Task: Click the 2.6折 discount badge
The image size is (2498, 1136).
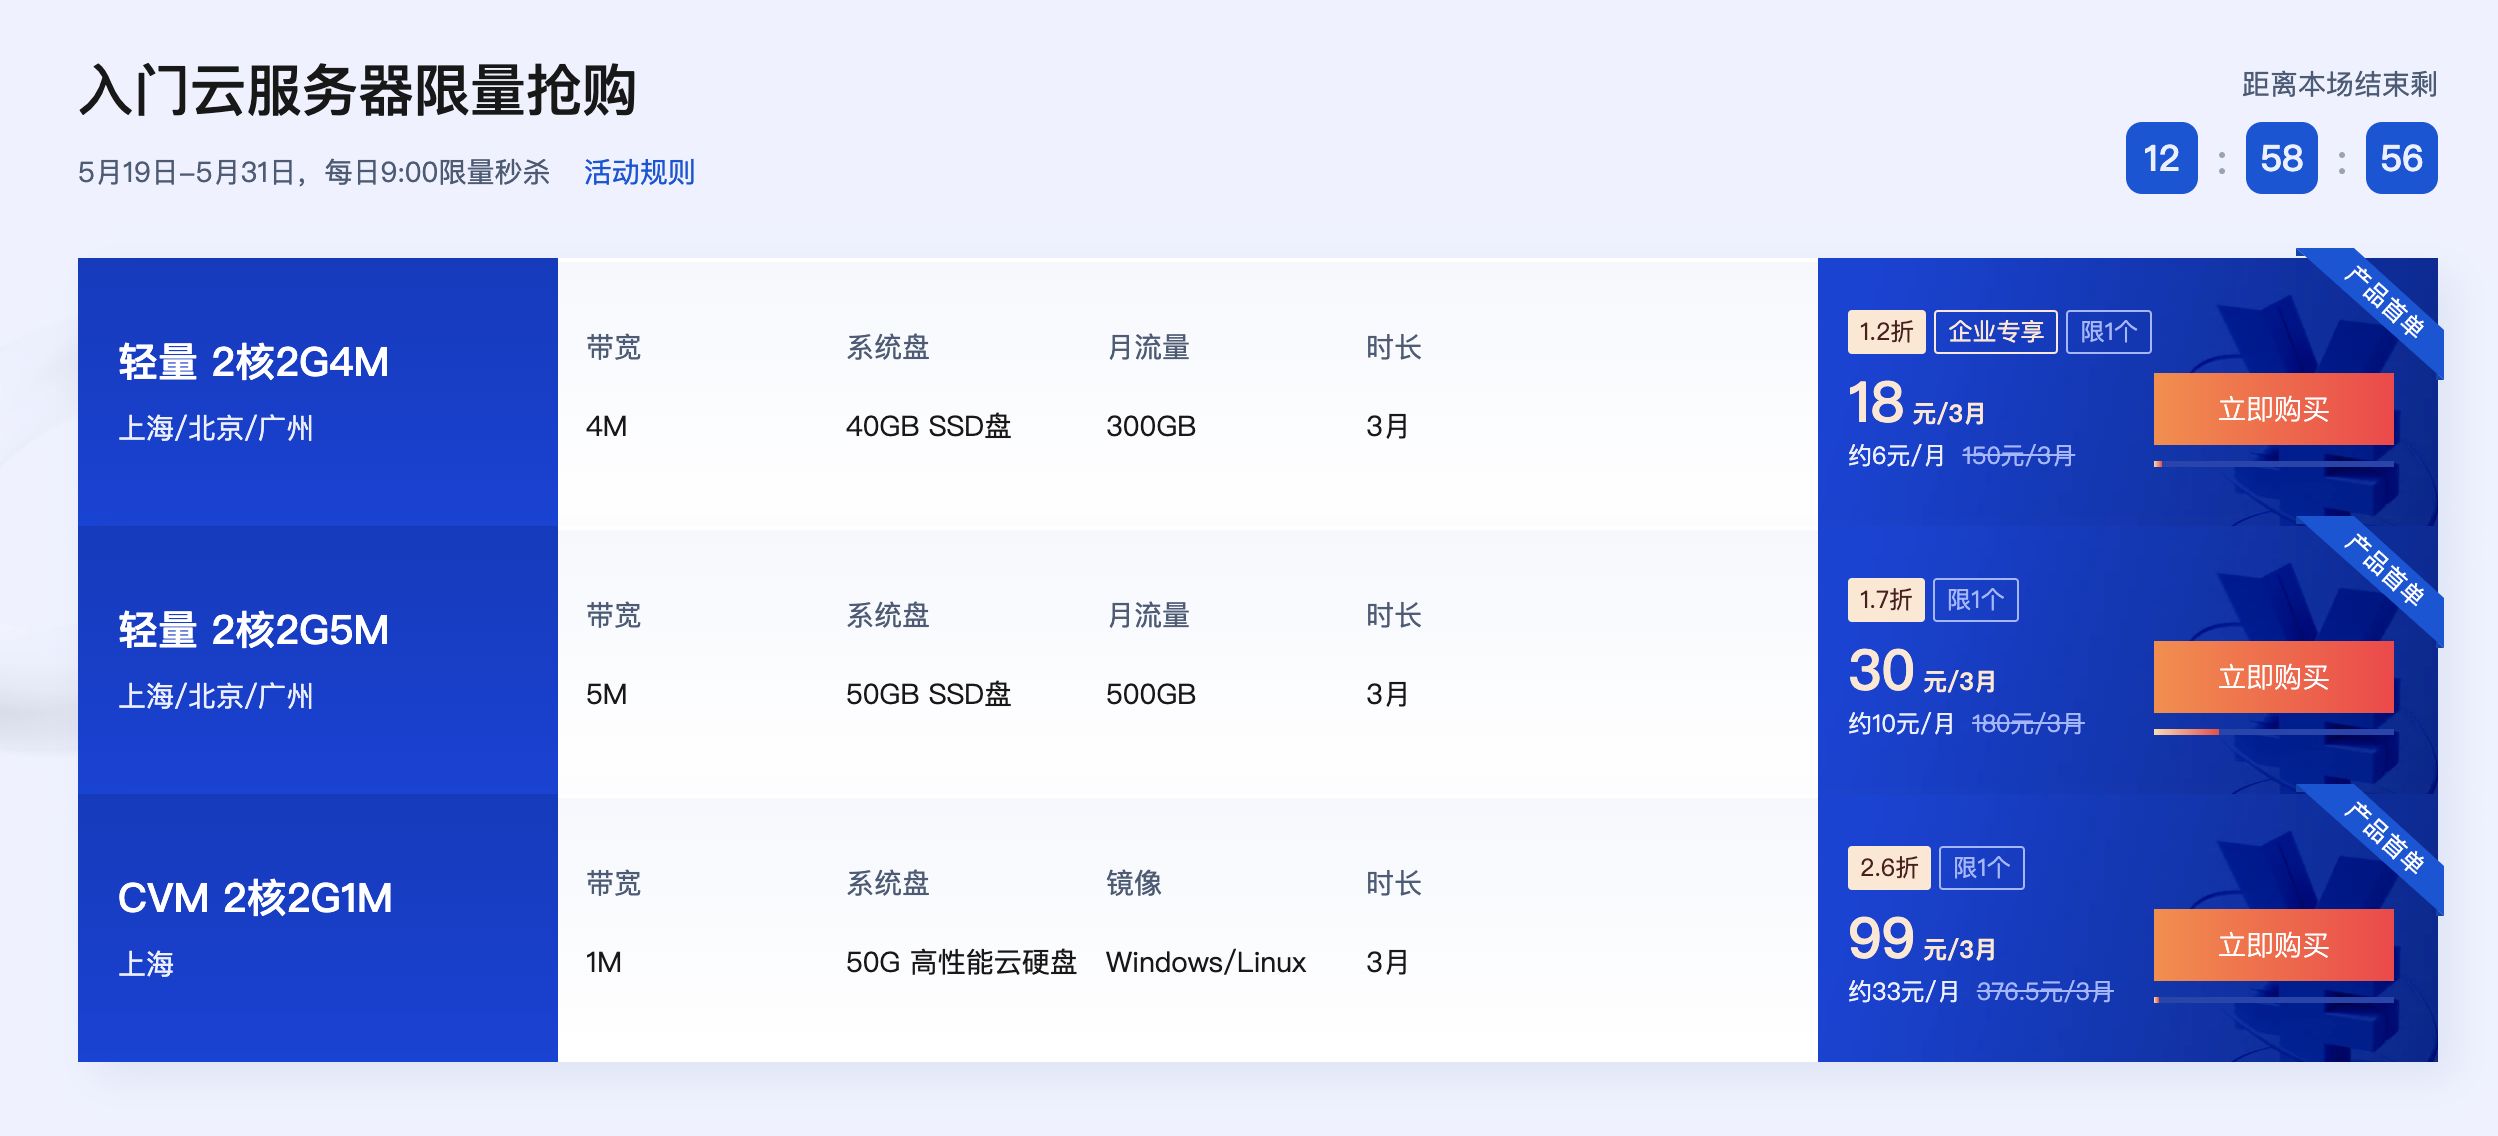Action: [1889, 868]
